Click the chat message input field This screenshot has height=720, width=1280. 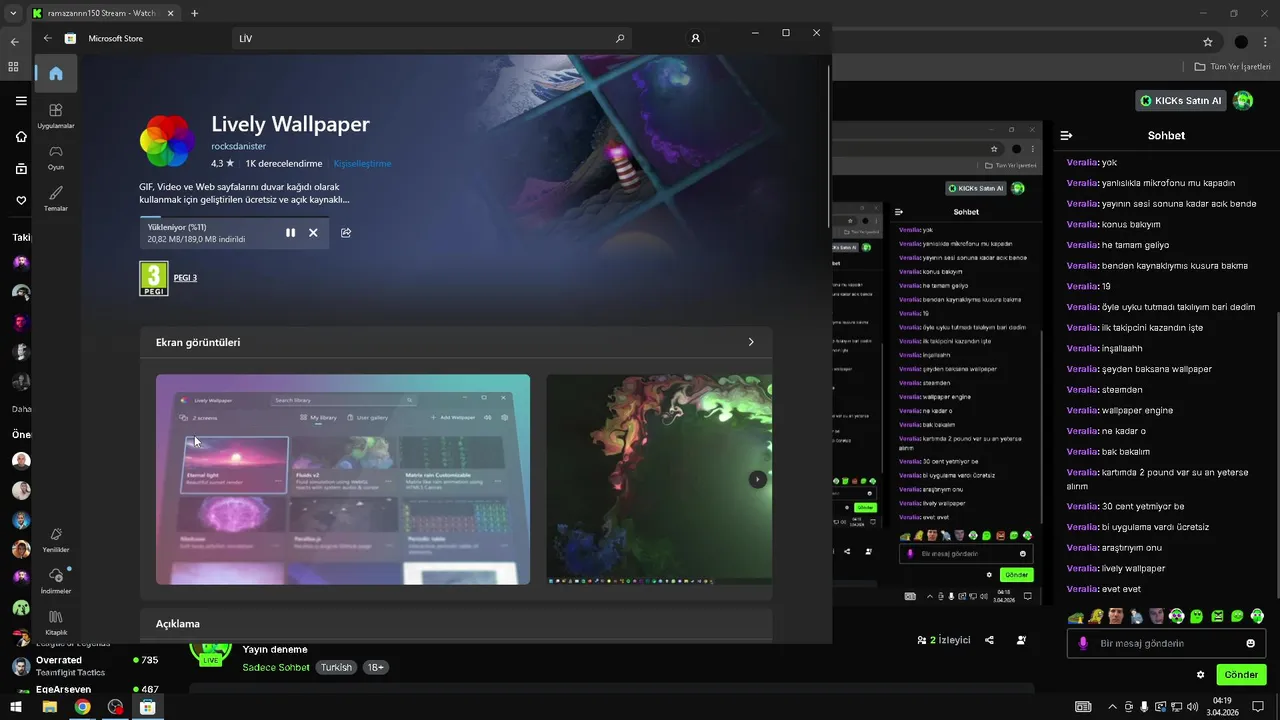coord(1166,643)
